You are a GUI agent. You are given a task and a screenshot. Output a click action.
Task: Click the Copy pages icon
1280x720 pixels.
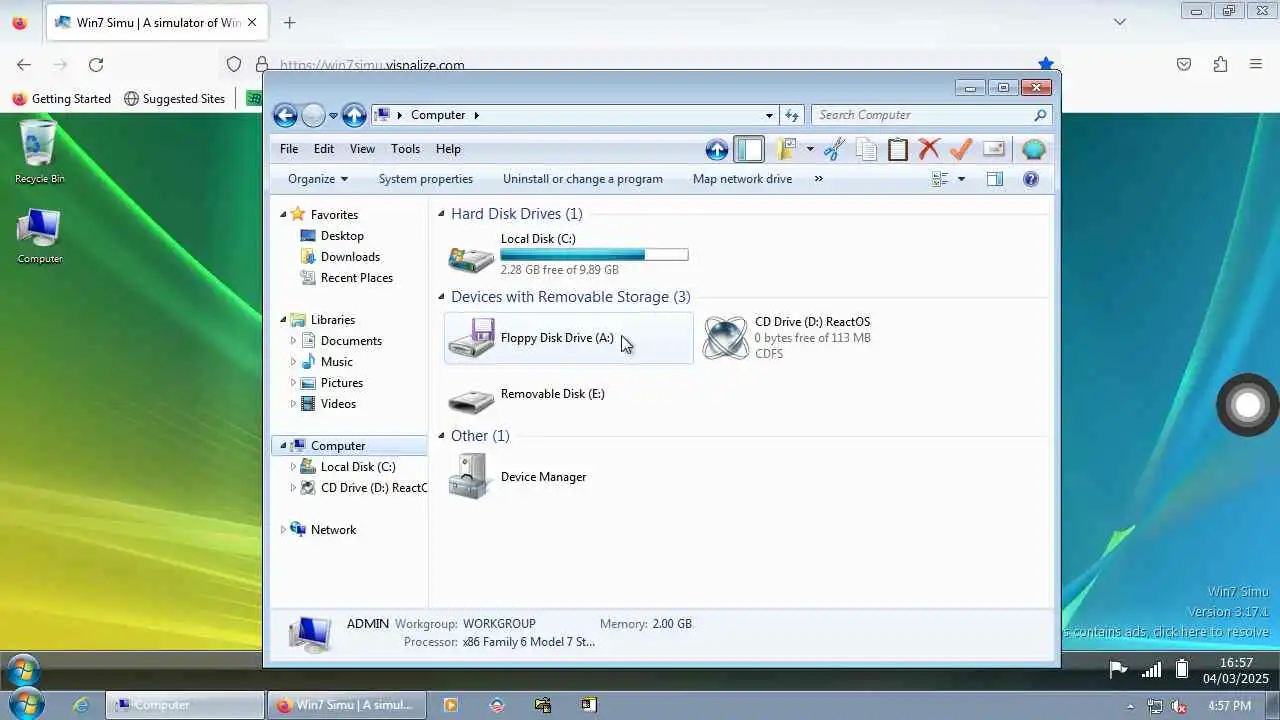[x=867, y=150]
